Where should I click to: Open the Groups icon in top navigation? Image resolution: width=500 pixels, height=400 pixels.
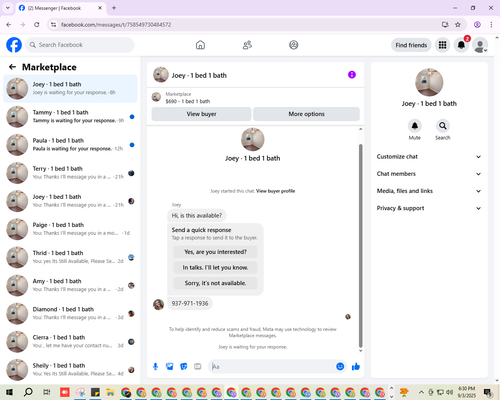(x=294, y=45)
